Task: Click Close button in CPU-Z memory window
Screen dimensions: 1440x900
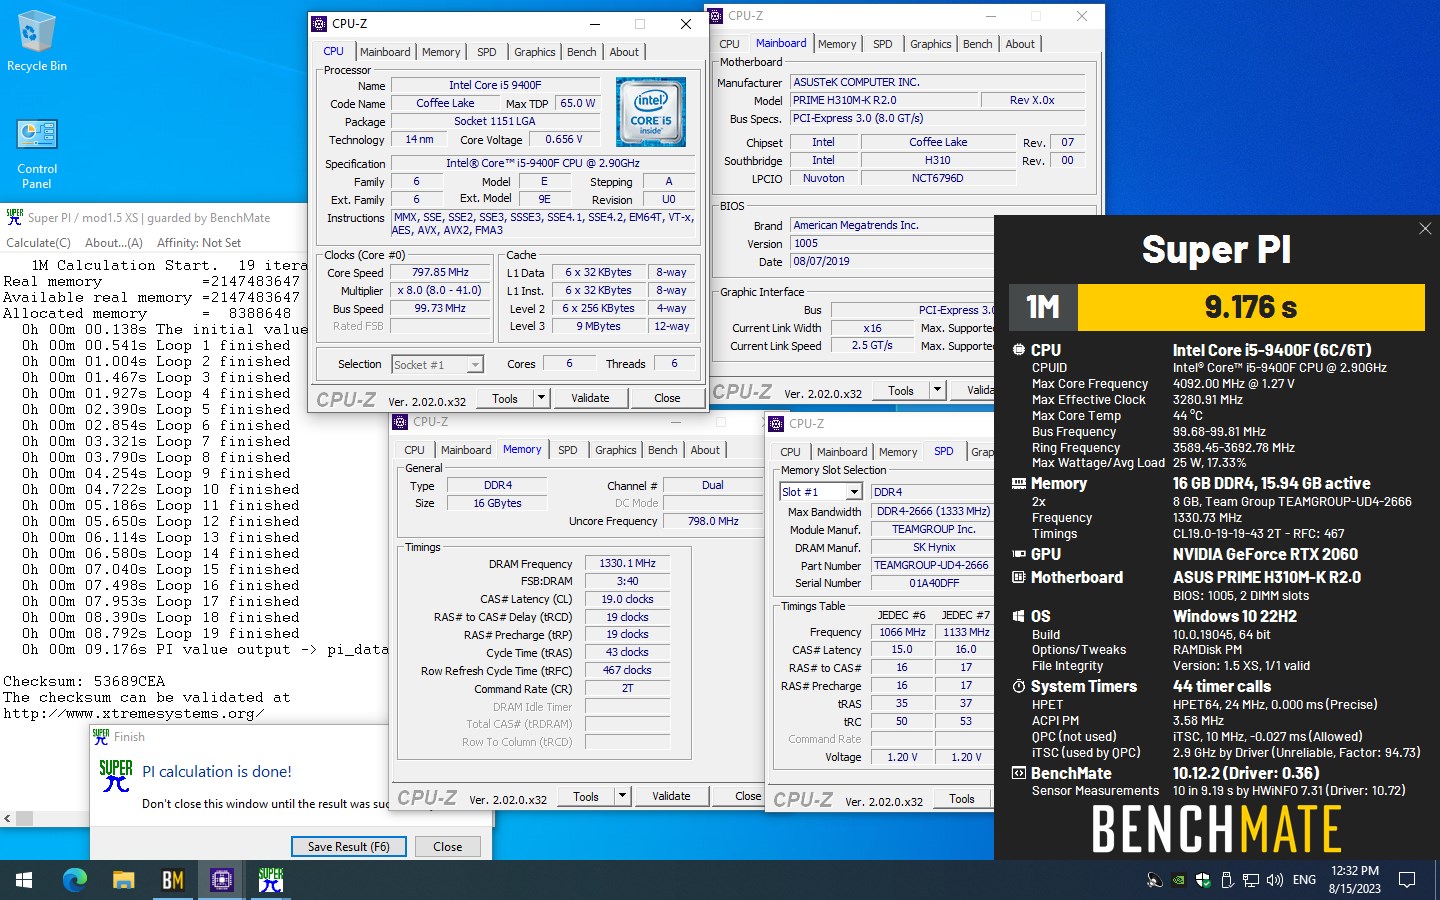Action: tap(747, 796)
